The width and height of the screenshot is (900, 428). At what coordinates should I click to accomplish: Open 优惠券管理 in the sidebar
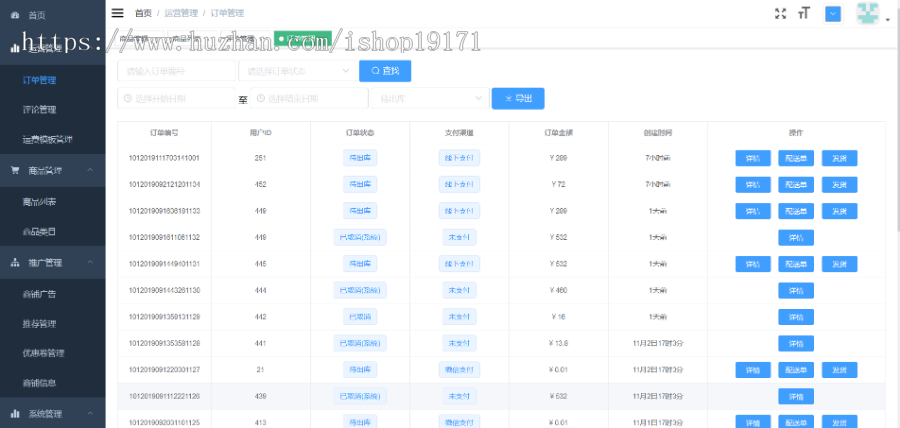tap(43, 352)
